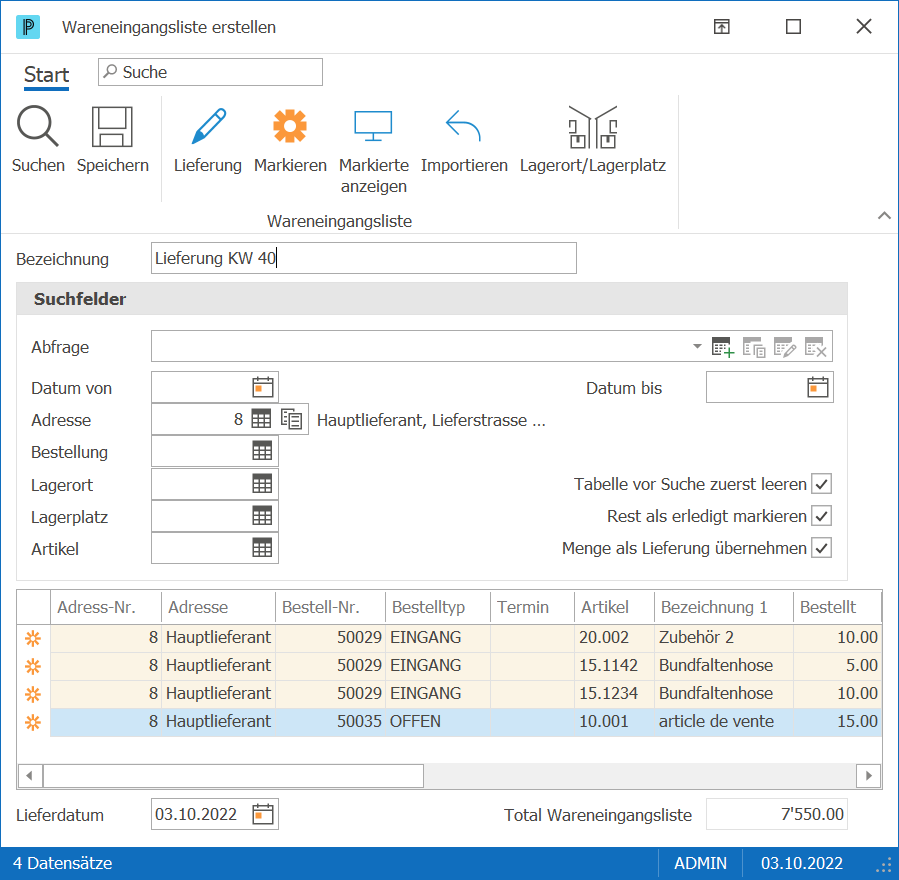Uncheck Rest als erledigt markieren

tap(822, 516)
